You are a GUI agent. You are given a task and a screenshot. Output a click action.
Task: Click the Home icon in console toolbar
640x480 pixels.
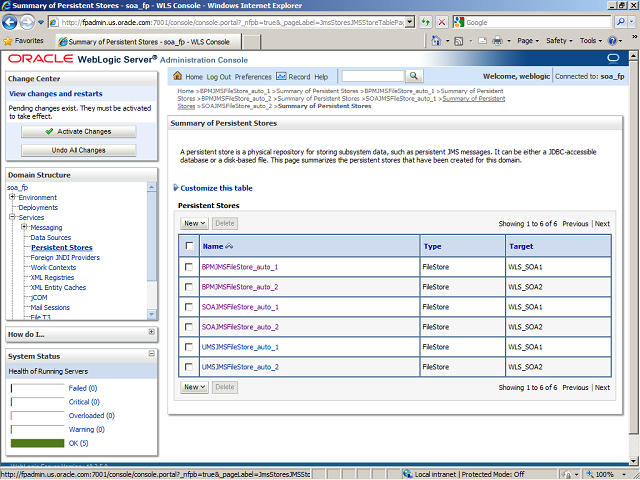click(178, 77)
